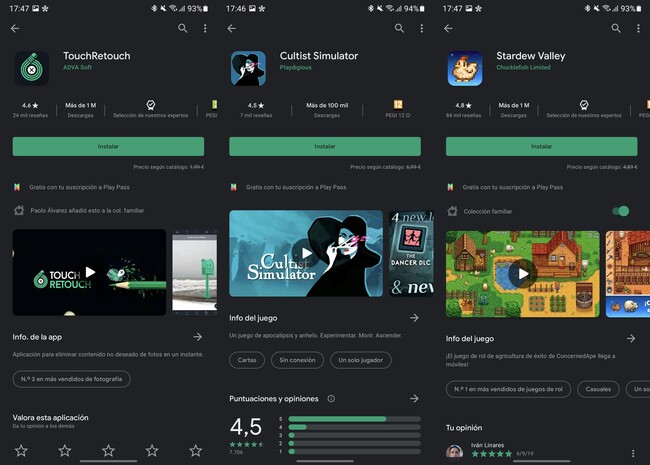The width and height of the screenshot is (650, 465).
Task: Open search on the TouchRetouch screen
Action: (x=183, y=28)
